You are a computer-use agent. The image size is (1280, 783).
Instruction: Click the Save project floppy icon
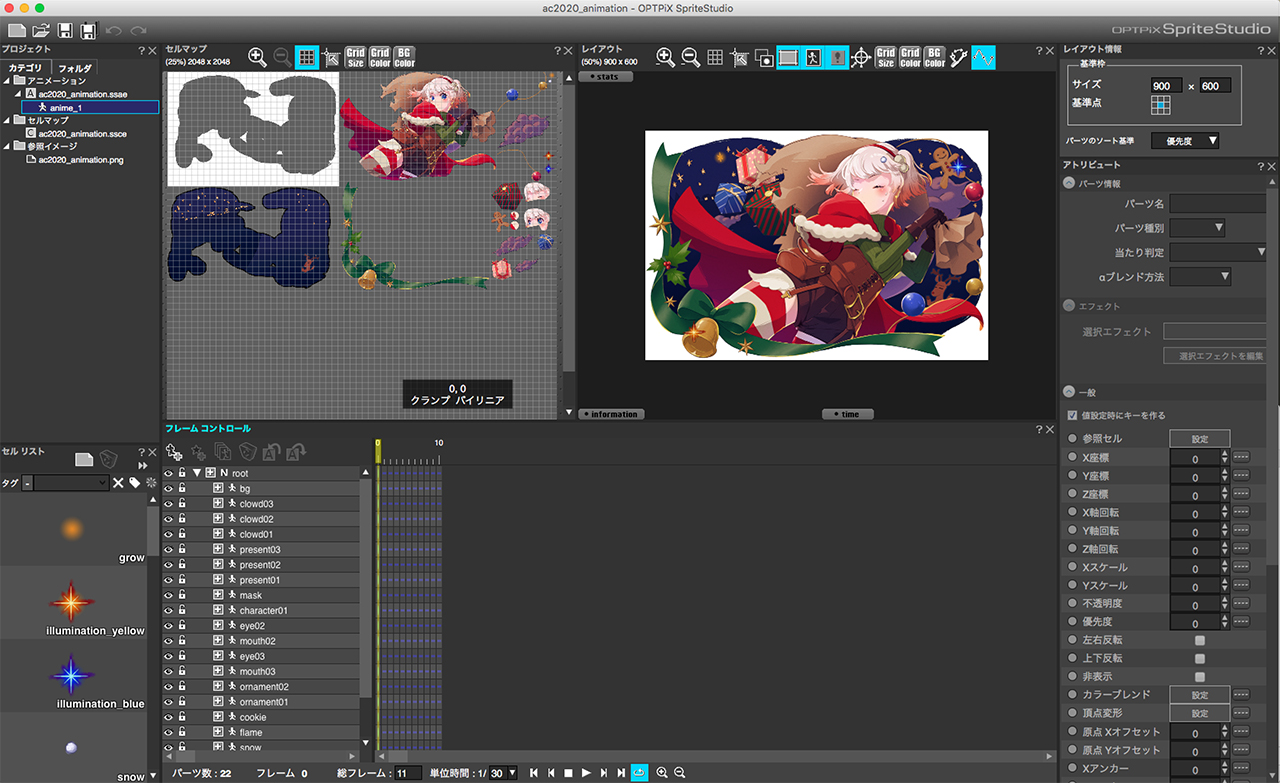65,31
